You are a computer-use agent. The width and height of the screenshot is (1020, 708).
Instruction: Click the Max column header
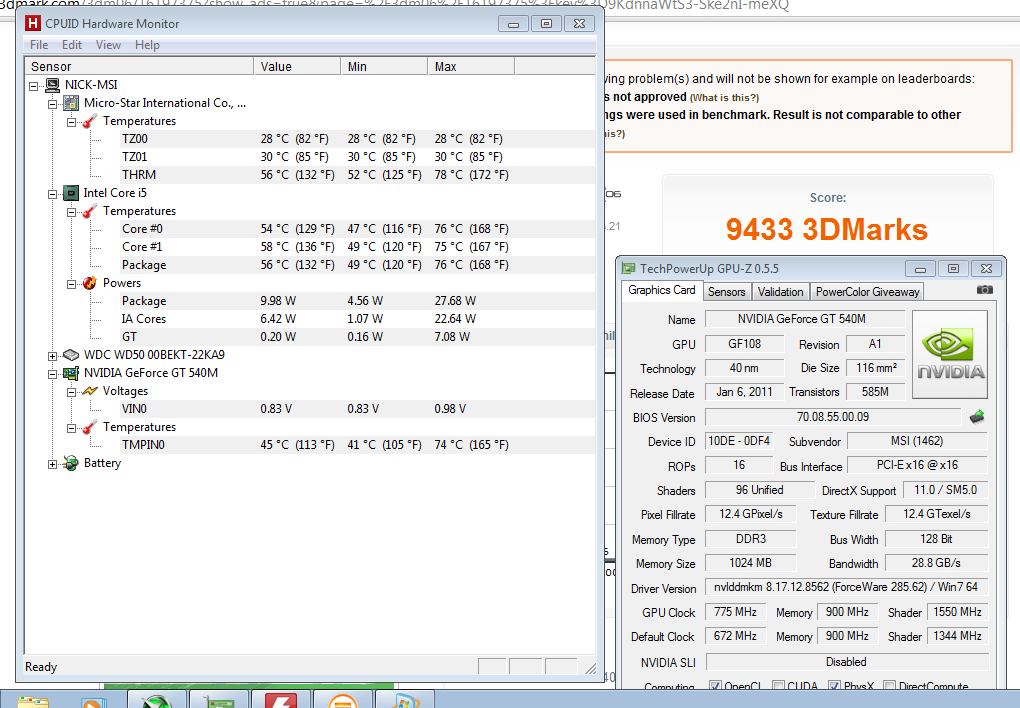(x=472, y=66)
